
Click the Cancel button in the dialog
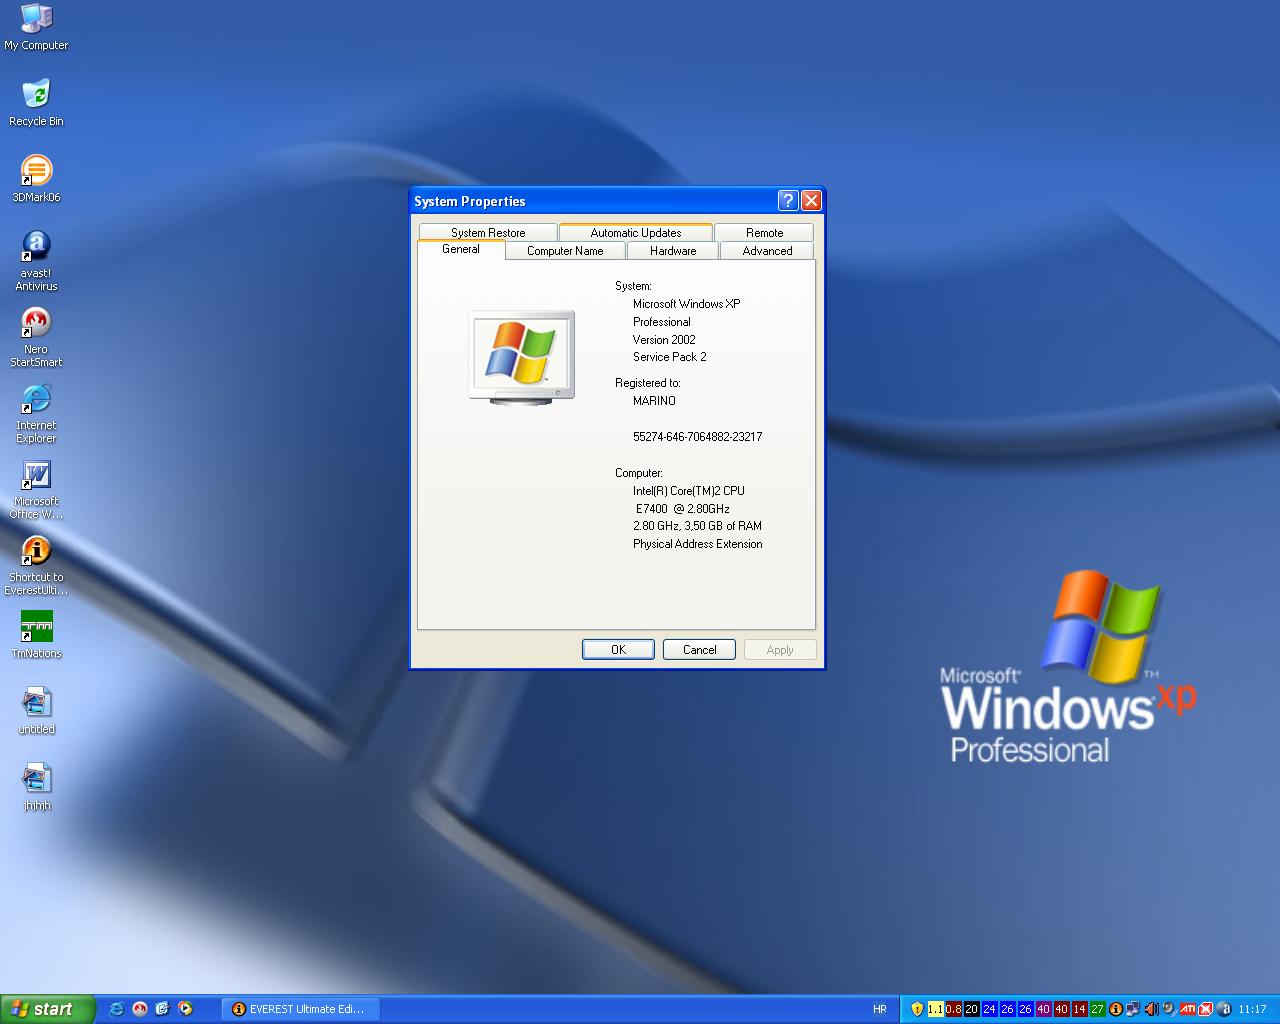click(x=699, y=650)
